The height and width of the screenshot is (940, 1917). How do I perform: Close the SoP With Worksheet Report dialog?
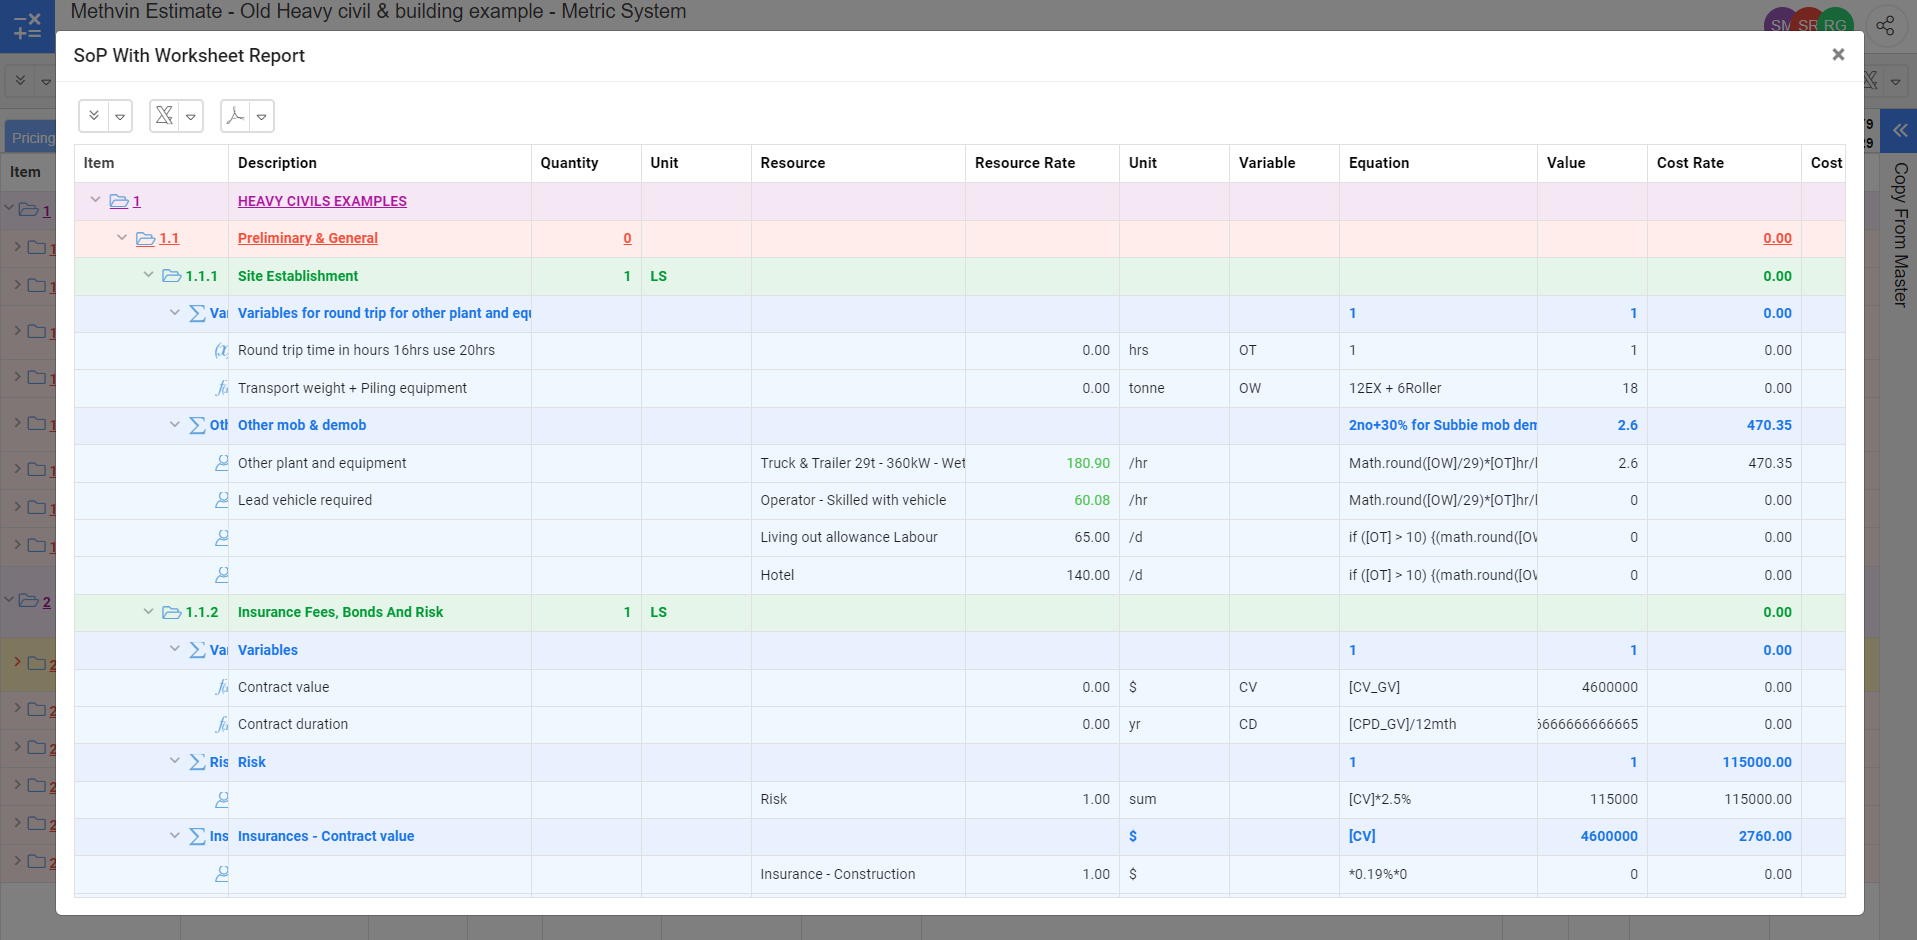click(1837, 55)
